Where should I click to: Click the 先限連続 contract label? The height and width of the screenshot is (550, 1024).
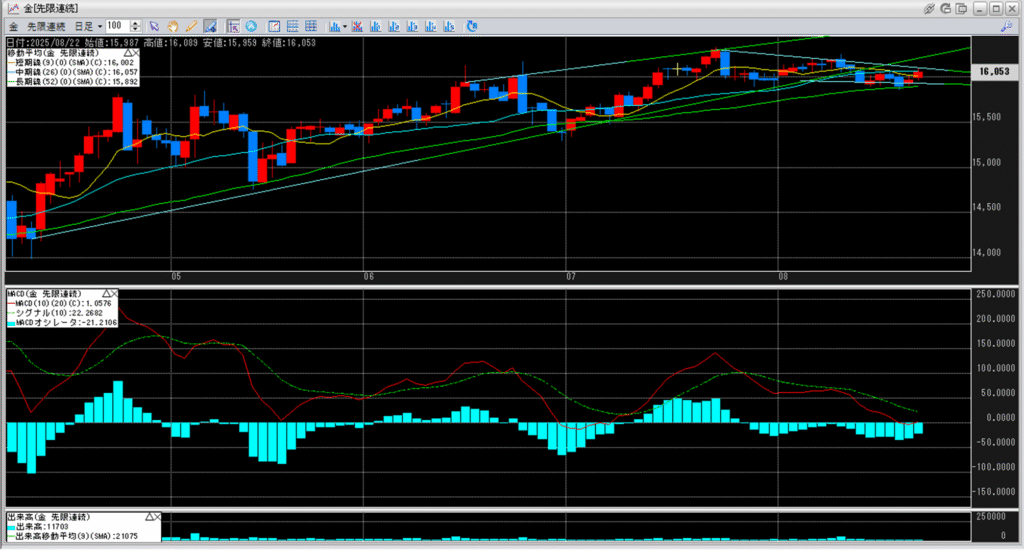click(x=46, y=27)
